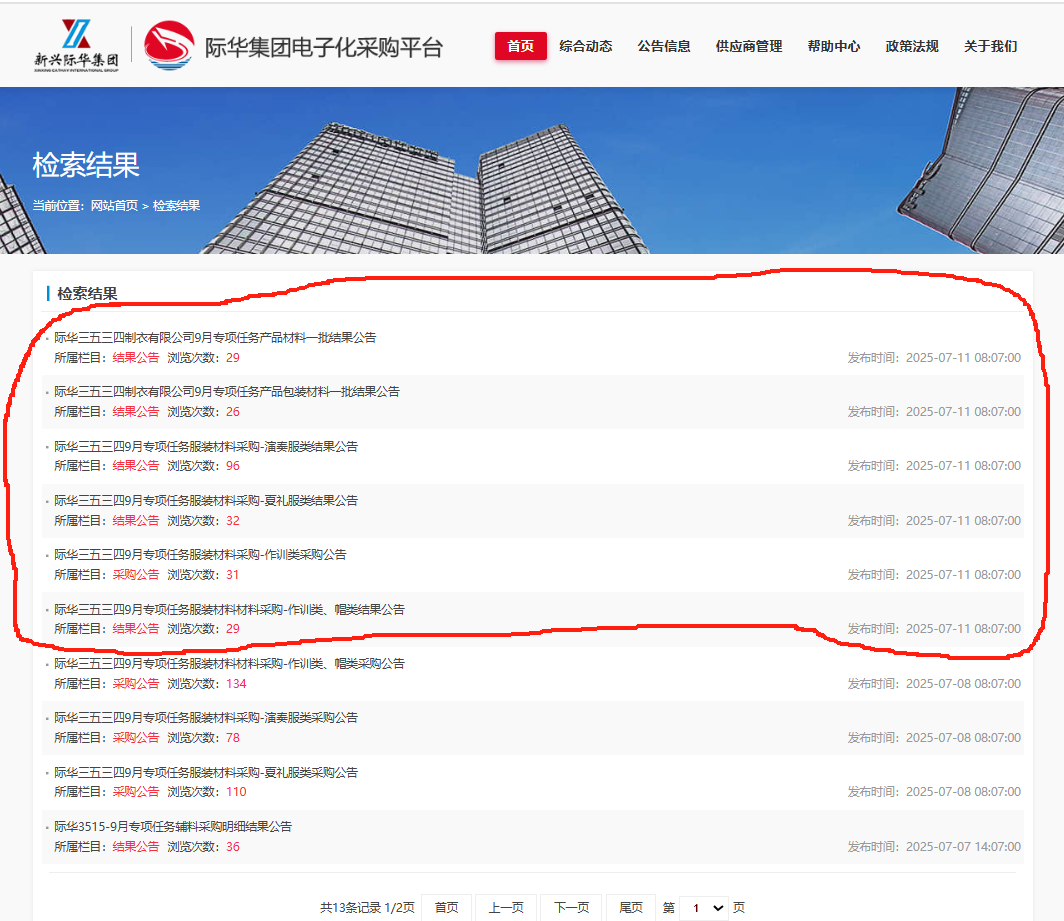The image size is (1064, 921).
Task: Select 供应商管理 in the top menu
Action: click(748, 46)
